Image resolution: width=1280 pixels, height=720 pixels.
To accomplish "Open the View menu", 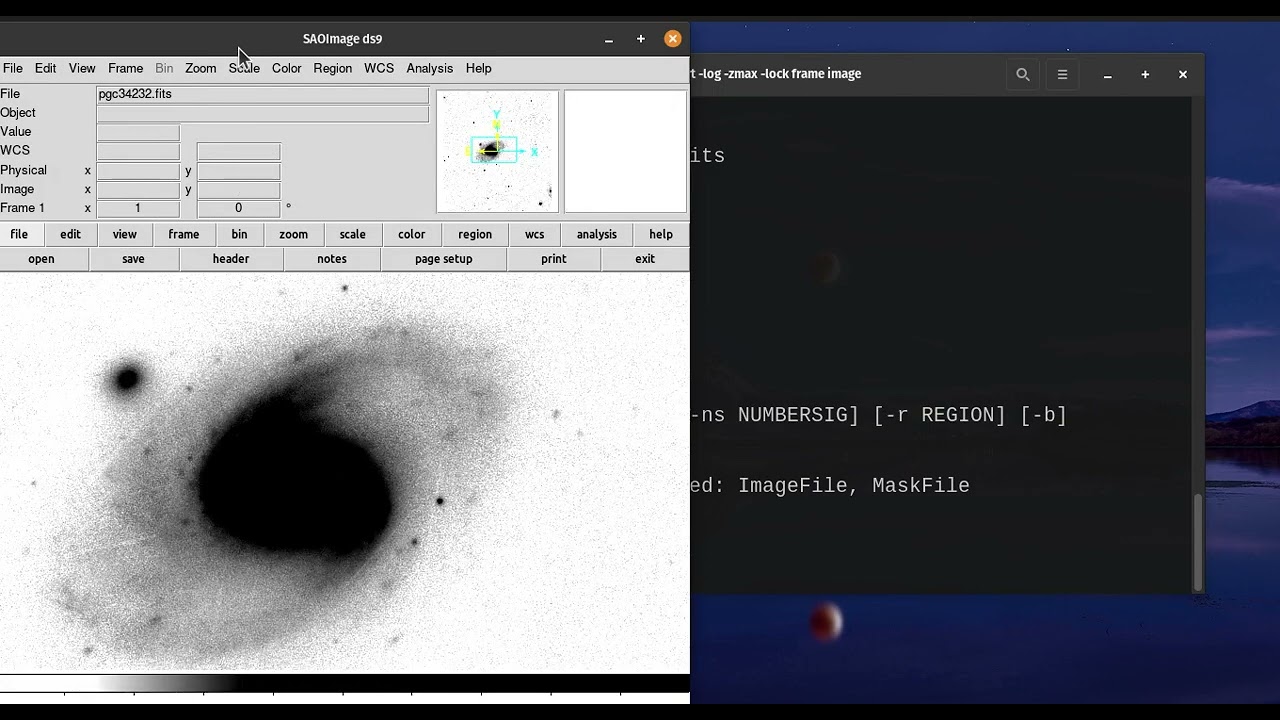I will point(82,68).
